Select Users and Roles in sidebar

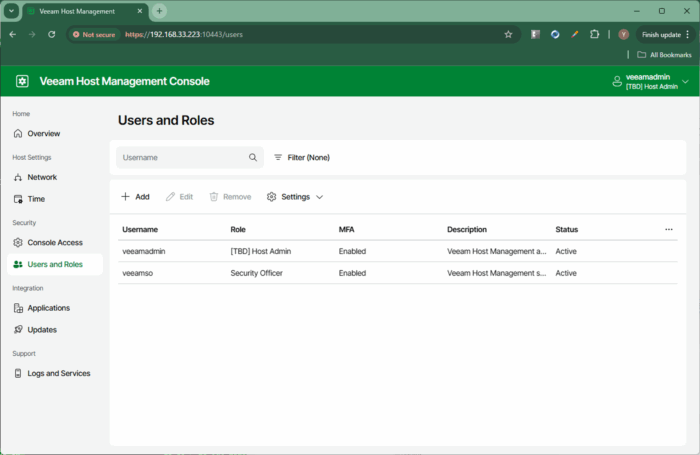[x=55, y=264]
